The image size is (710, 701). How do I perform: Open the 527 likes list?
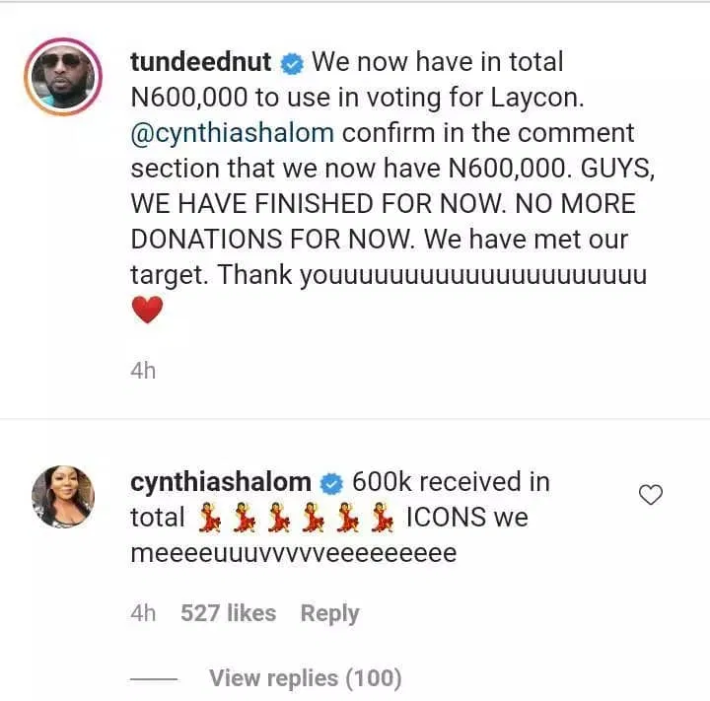[228, 613]
